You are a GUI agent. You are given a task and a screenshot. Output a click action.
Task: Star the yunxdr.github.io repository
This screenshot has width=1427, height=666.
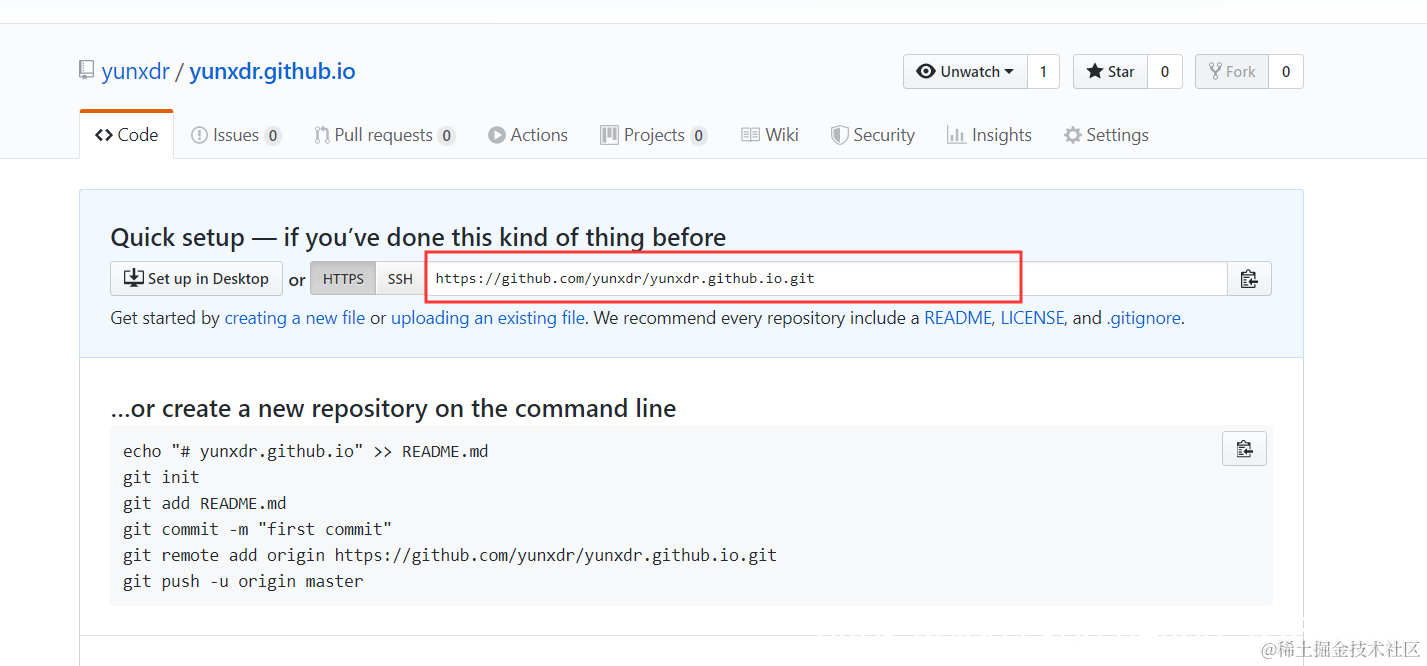(1110, 72)
